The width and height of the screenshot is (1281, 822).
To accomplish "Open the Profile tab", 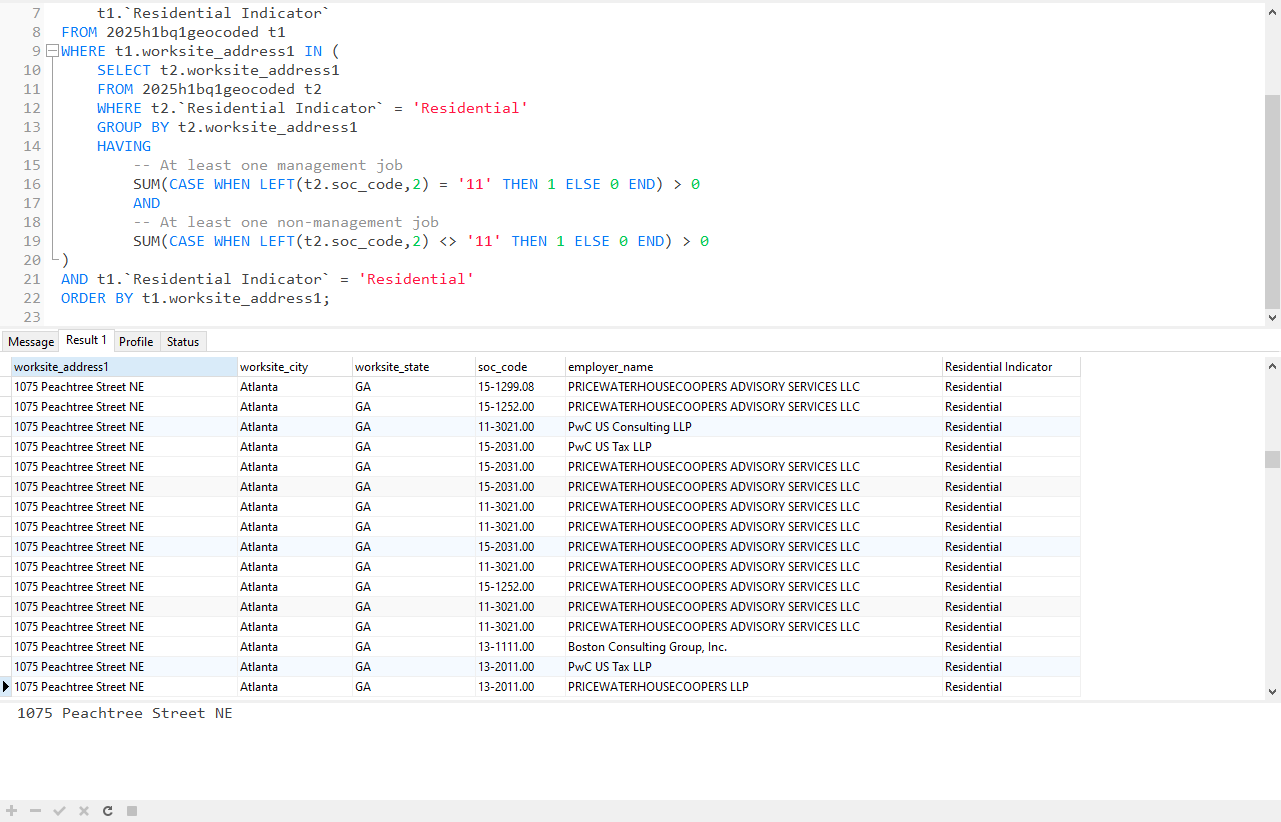I will [136, 342].
